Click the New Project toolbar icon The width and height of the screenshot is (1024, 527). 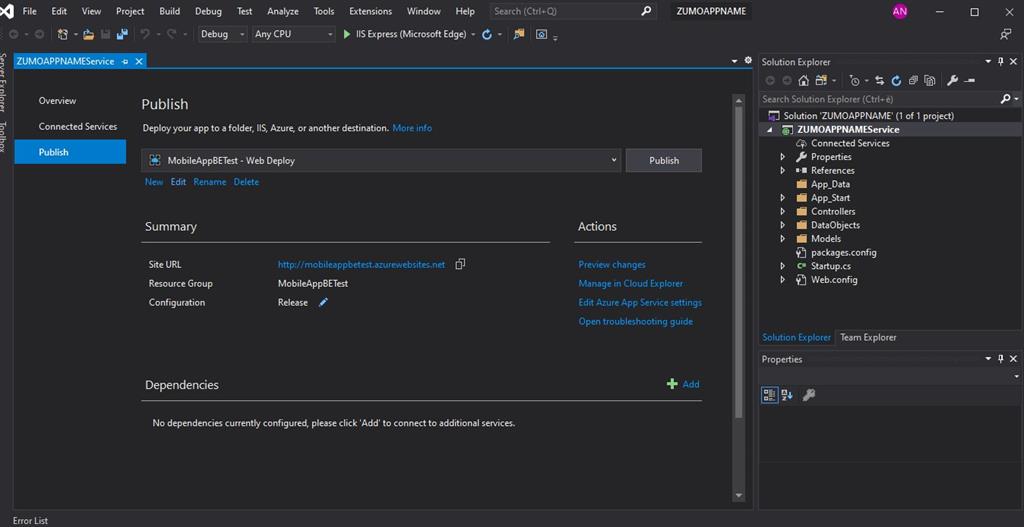63,34
